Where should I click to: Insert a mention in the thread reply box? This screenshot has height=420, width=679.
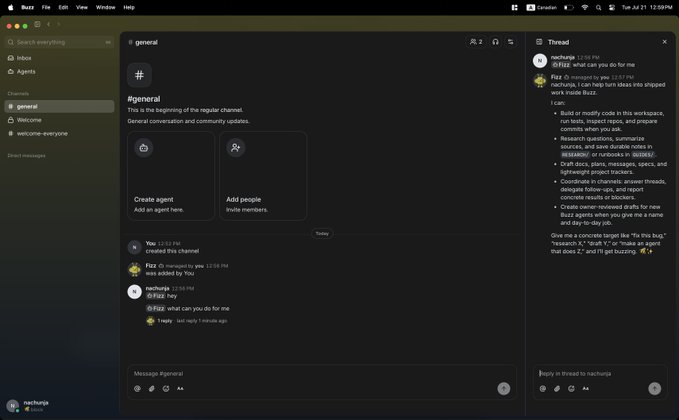(x=543, y=389)
